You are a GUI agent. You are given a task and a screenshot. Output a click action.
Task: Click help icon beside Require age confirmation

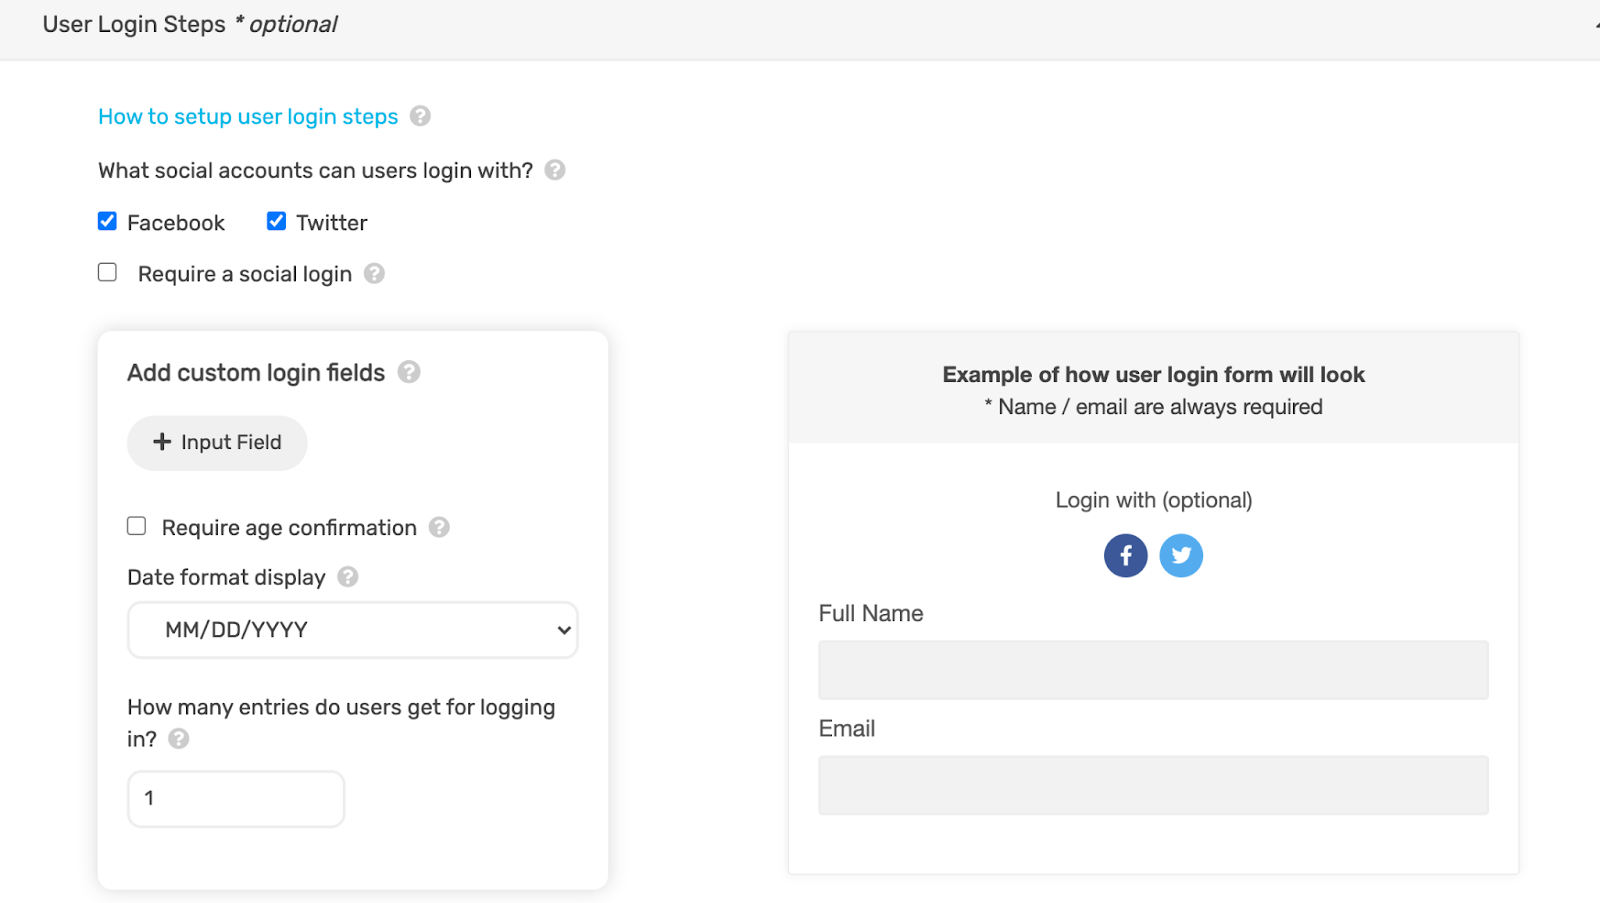(x=439, y=527)
